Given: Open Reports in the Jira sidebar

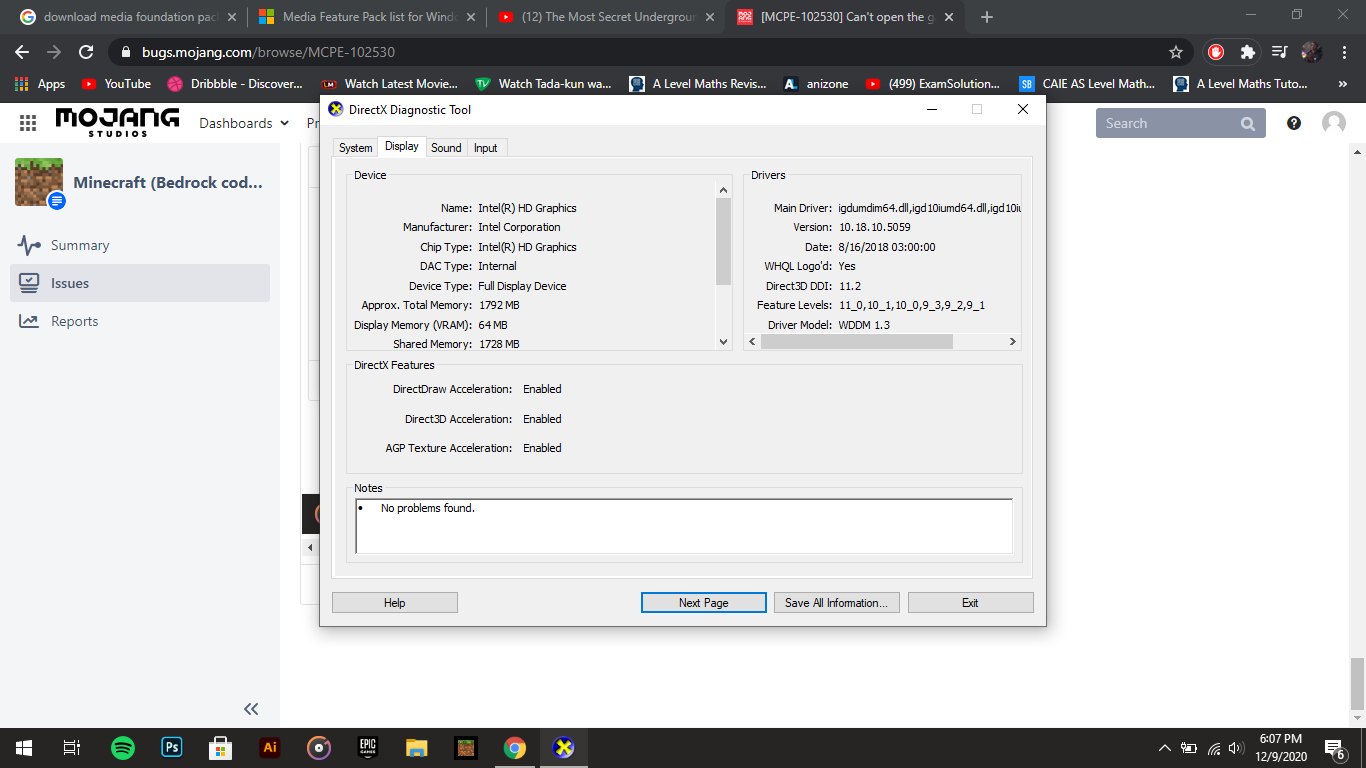Looking at the screenshot, I should click(140, 321).
